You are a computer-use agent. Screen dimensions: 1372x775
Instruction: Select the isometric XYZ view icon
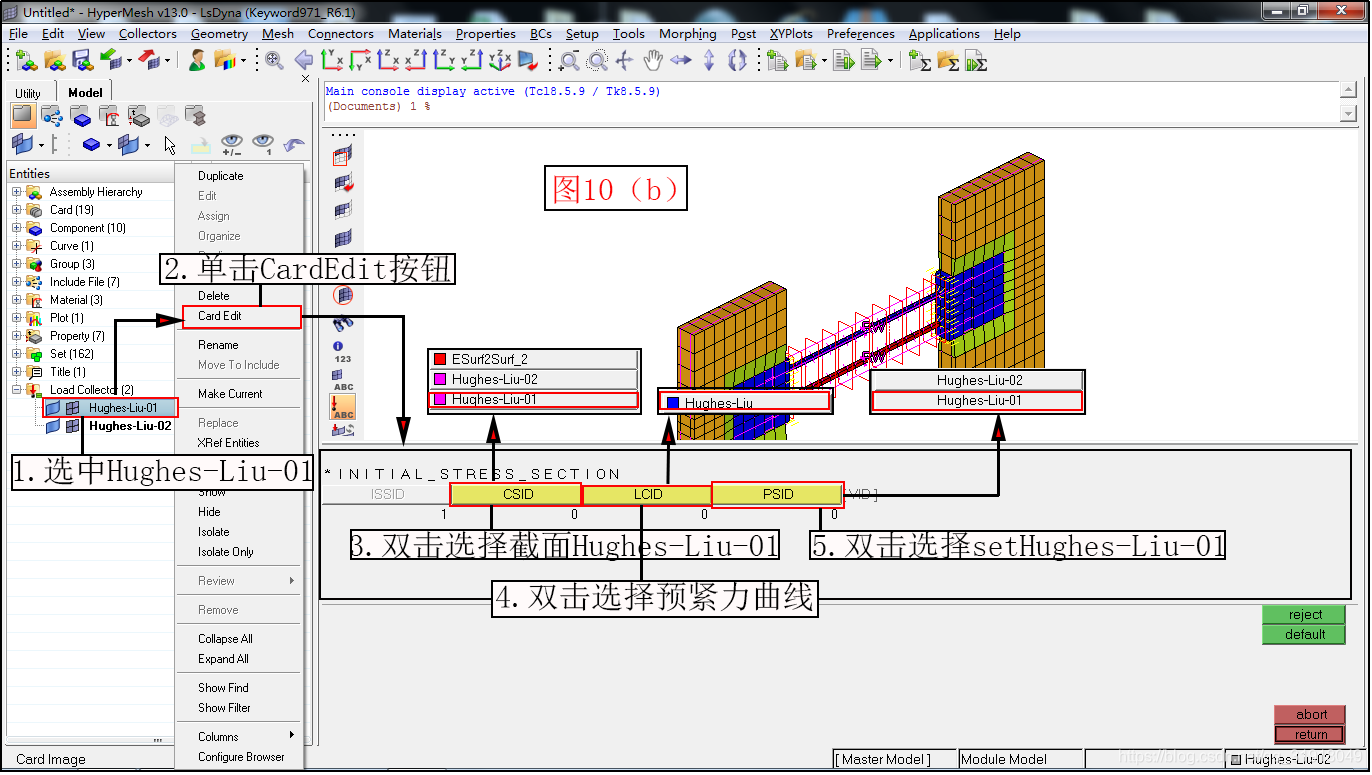point(499,61)
